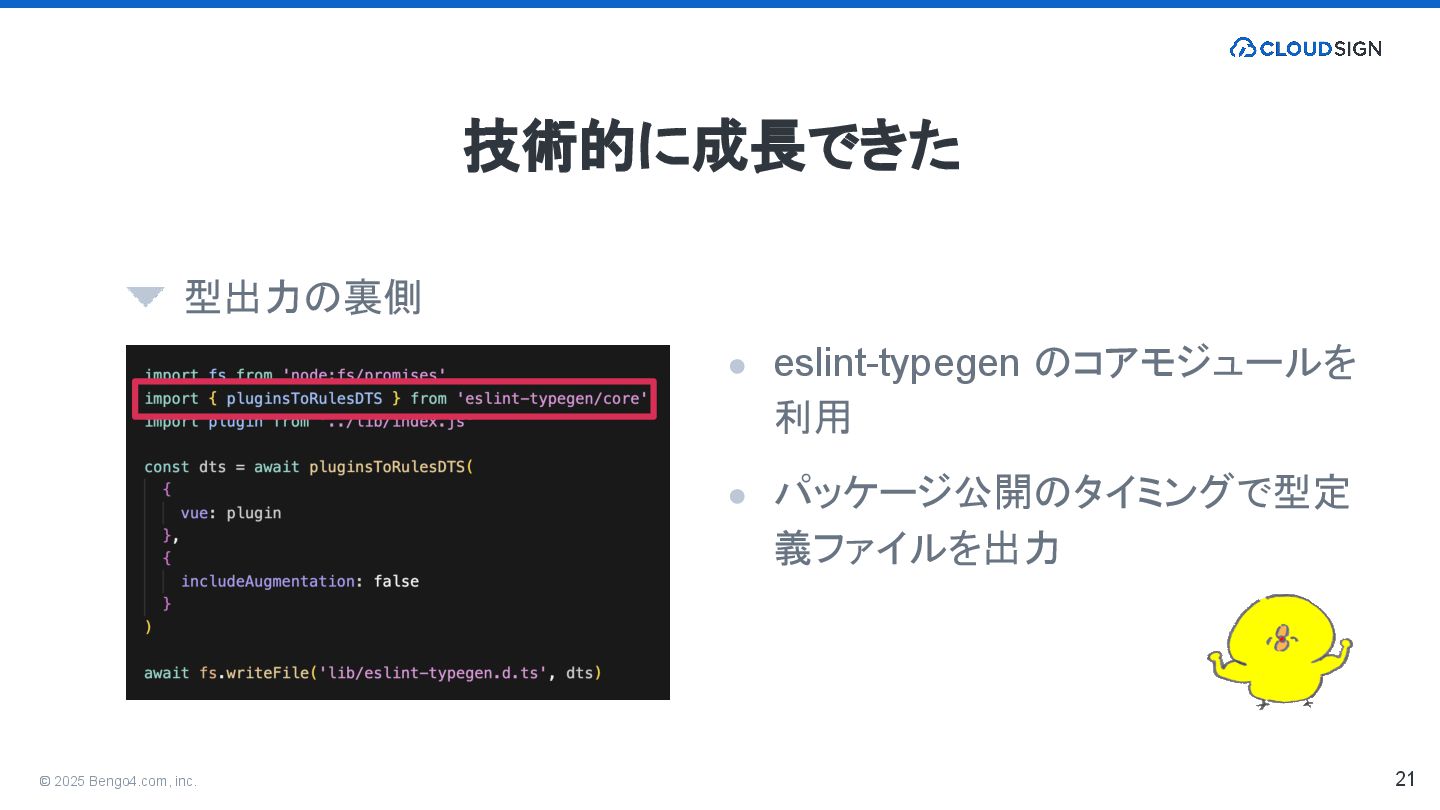Click the fs.writeFile code line
The width and height of the screenshot is (1440, 810).
coord(373,673)
